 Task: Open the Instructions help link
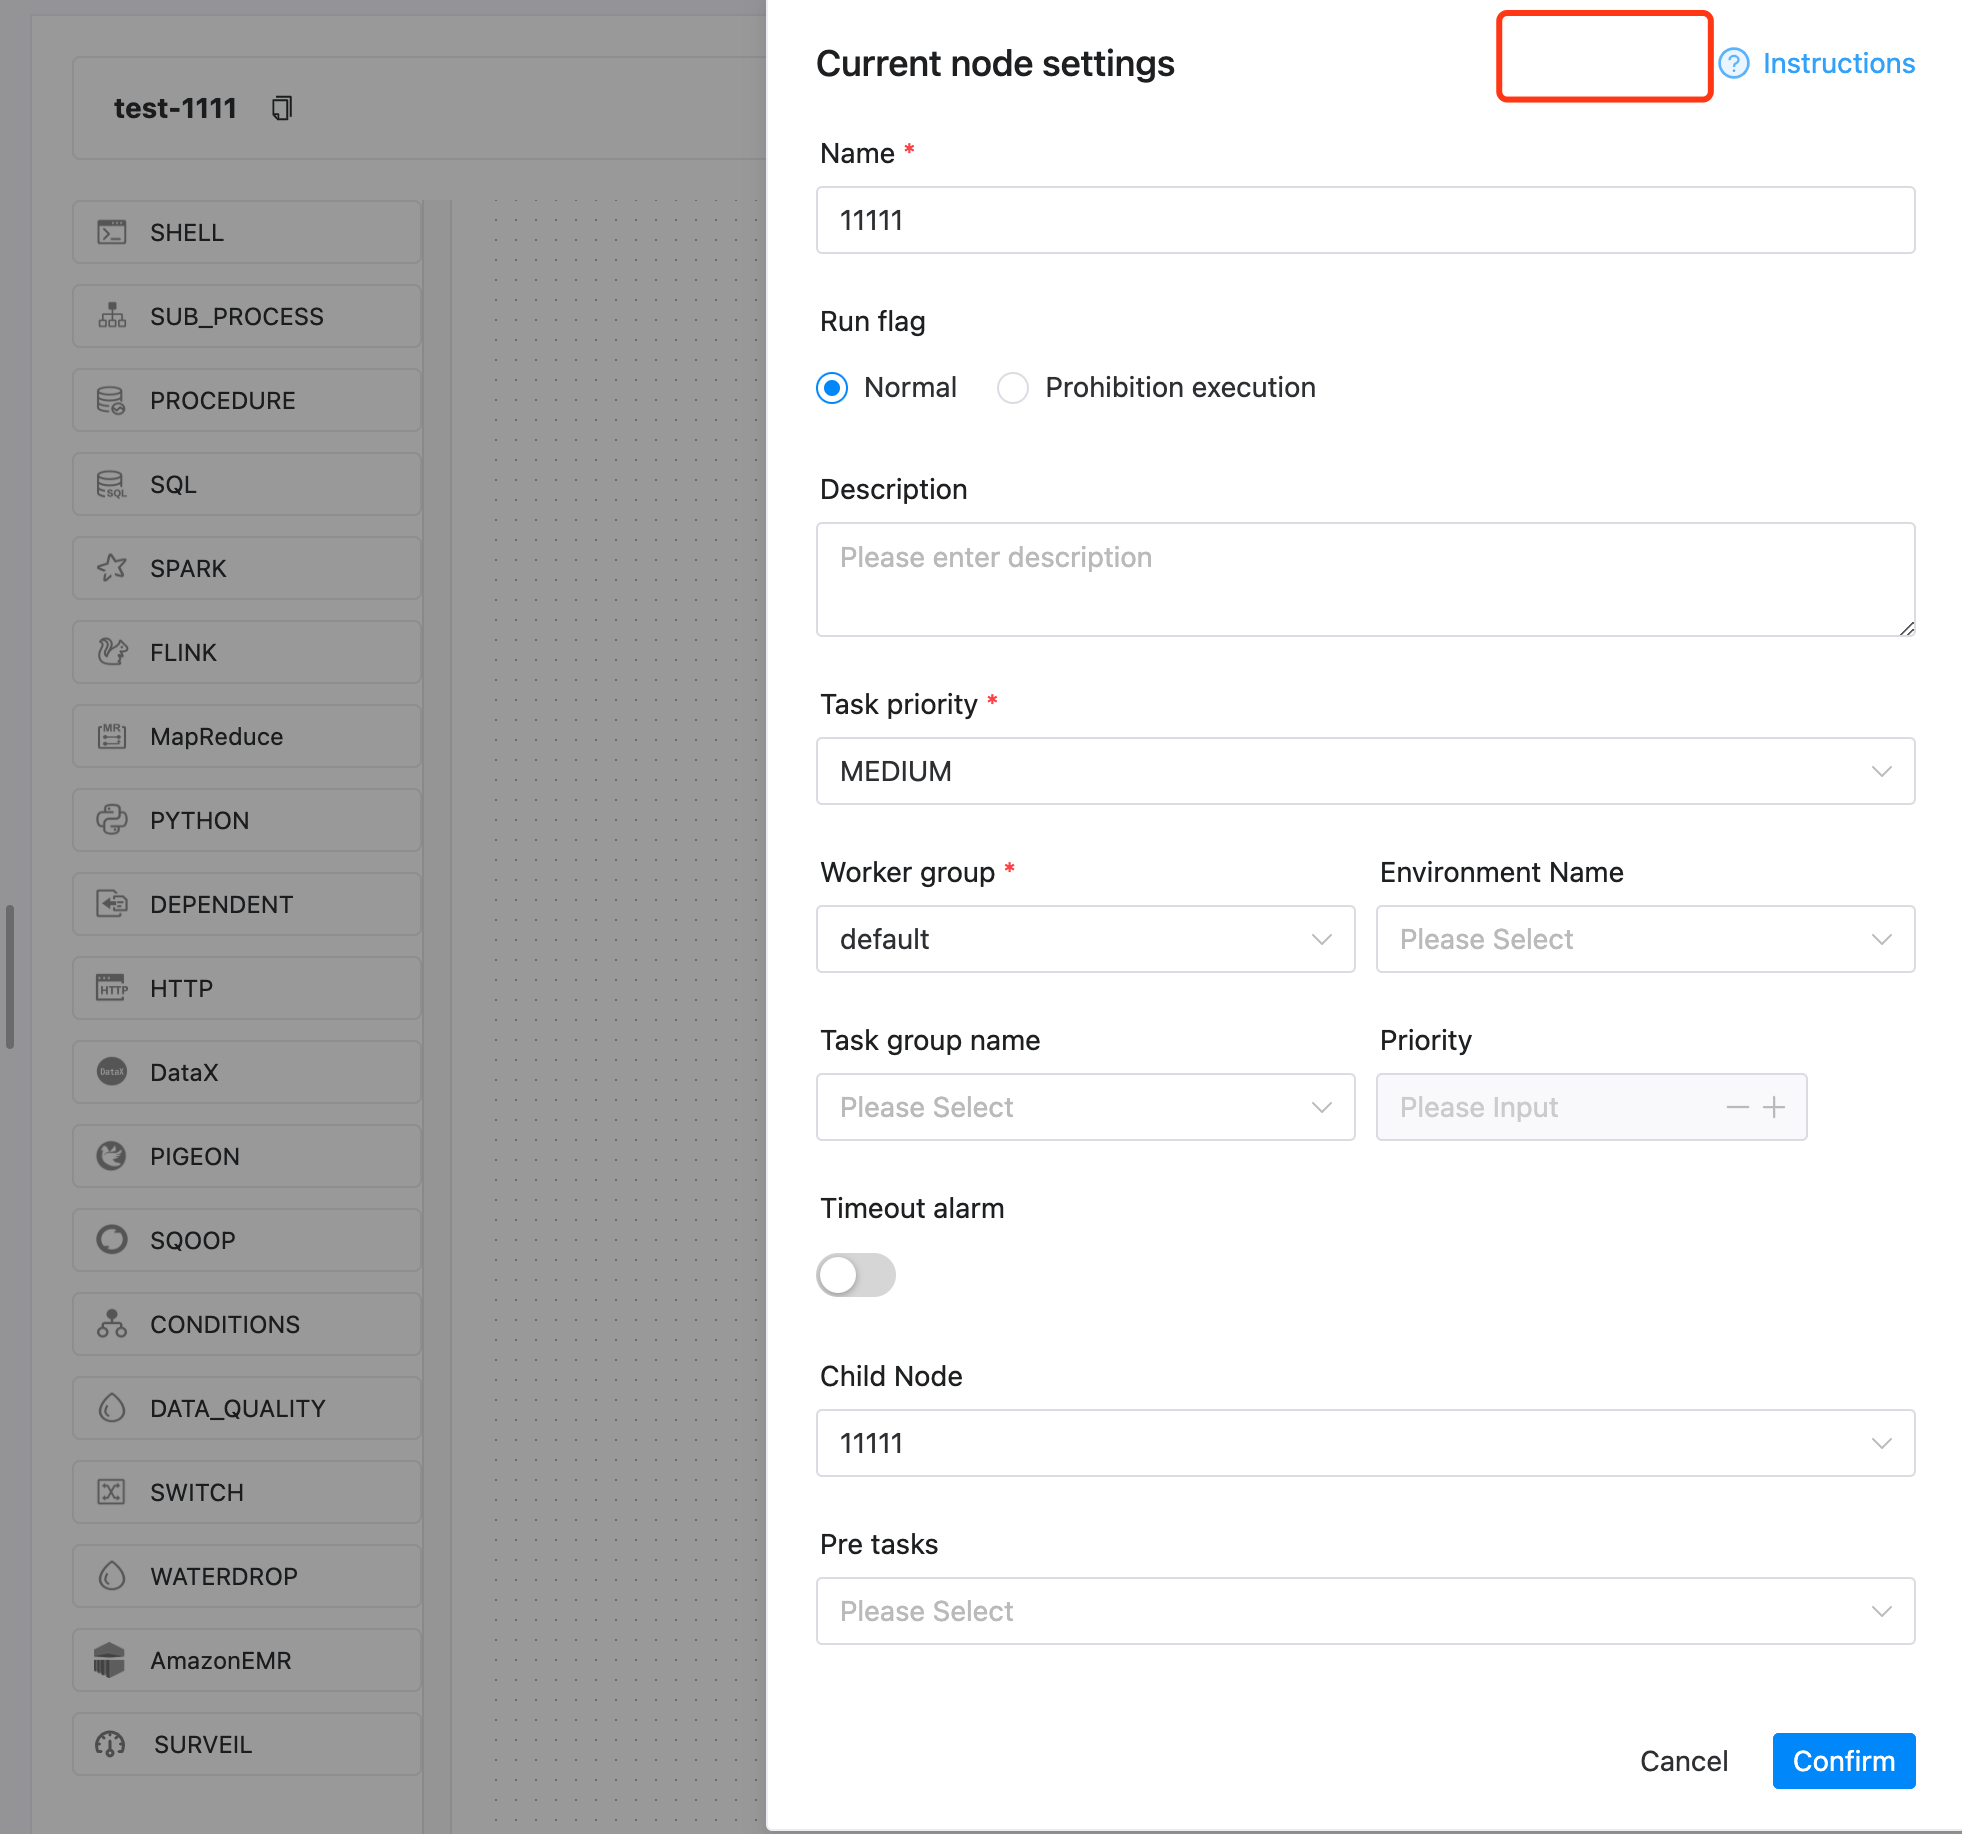click(x=1839, y=63)
